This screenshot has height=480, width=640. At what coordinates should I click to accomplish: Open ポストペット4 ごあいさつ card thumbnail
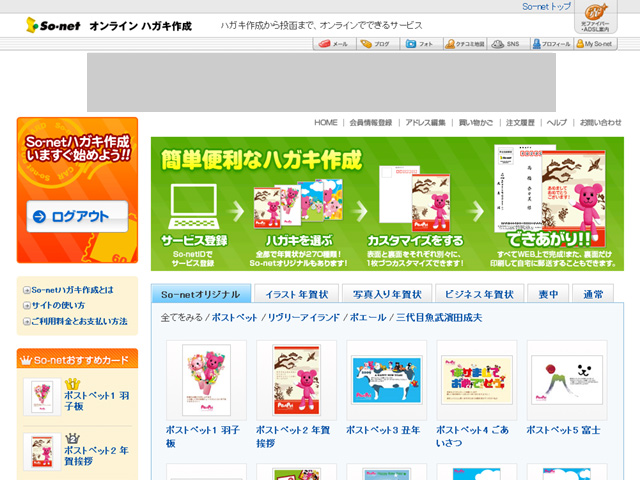click(477, 380)
